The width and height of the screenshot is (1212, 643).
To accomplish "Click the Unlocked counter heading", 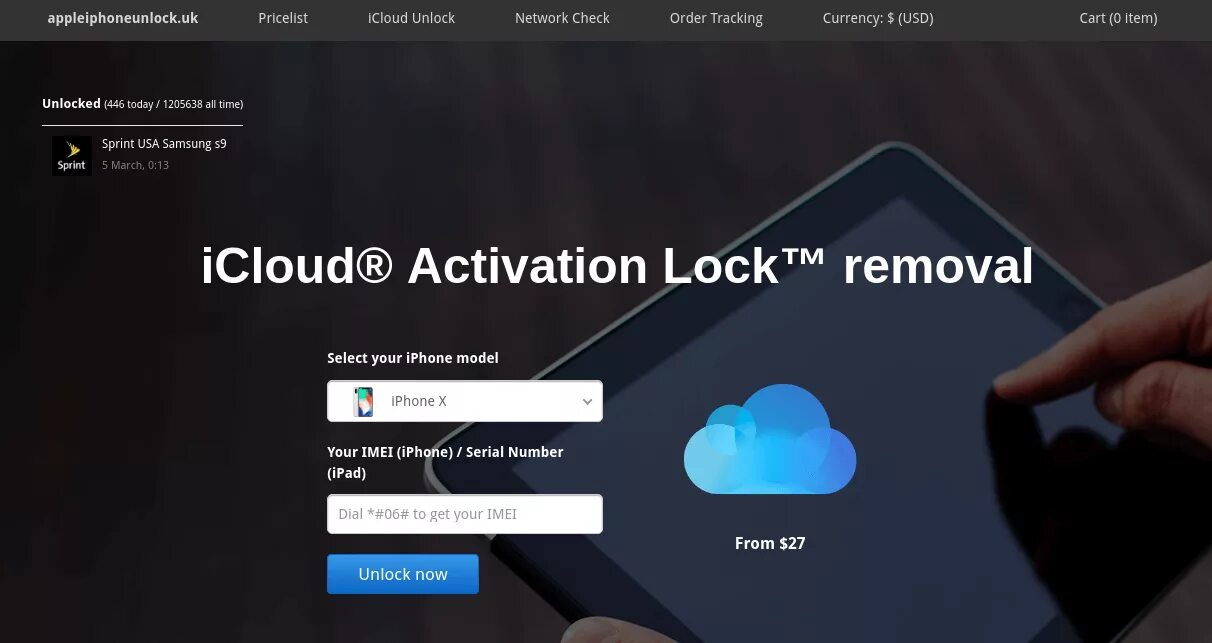I will pos(142,104).
